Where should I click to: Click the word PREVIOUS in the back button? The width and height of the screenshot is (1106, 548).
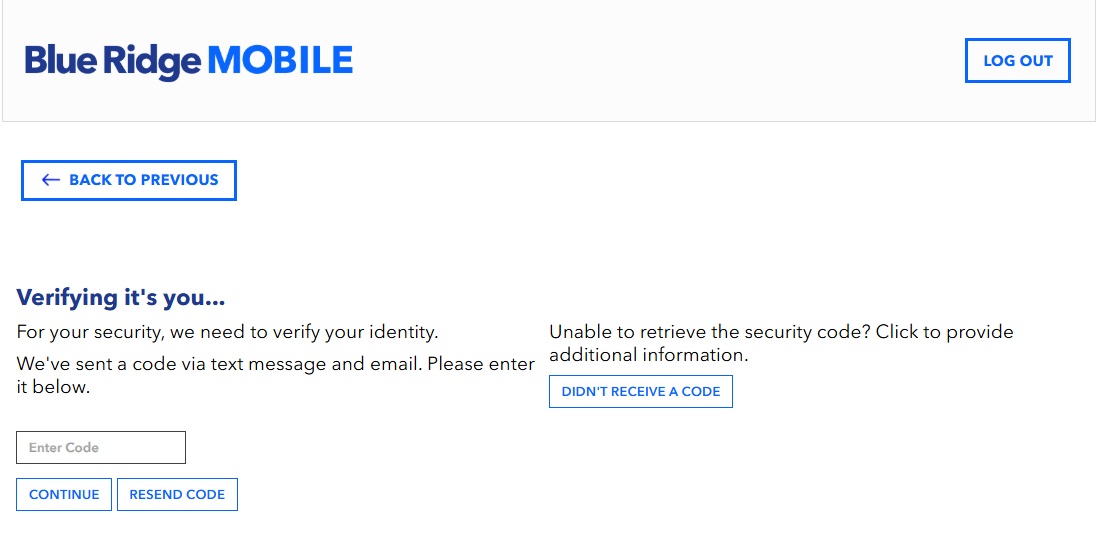179,180
